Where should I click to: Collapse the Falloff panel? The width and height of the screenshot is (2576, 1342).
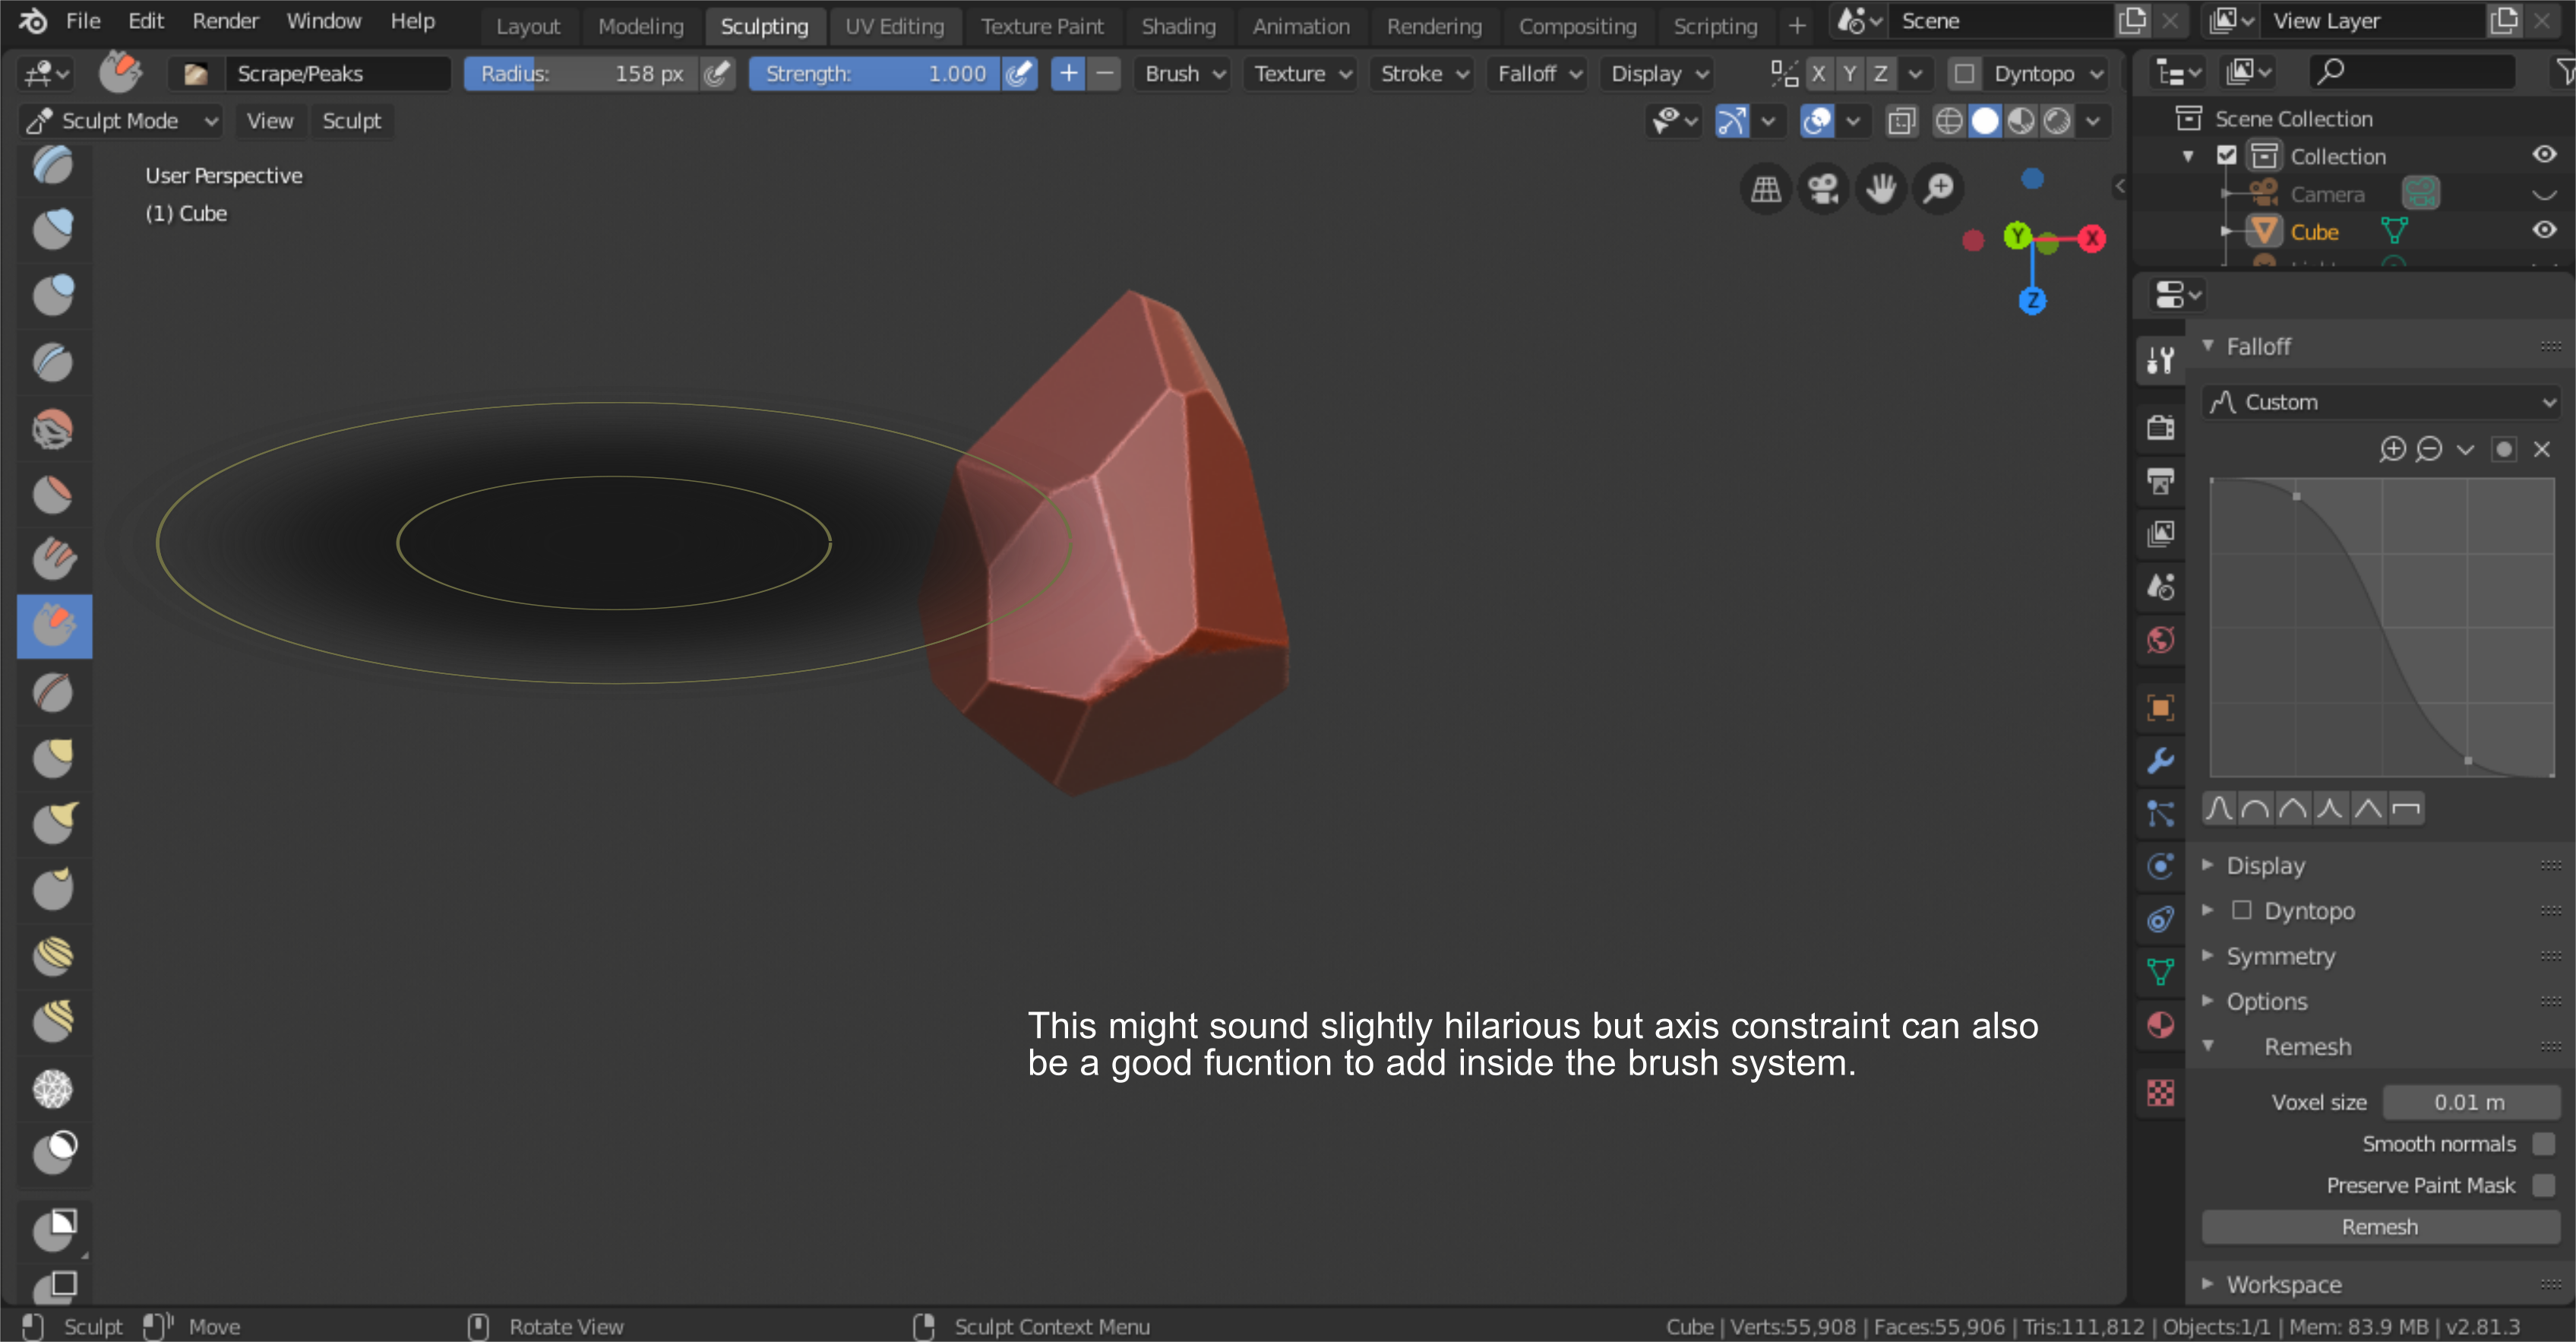[2258, 346]
